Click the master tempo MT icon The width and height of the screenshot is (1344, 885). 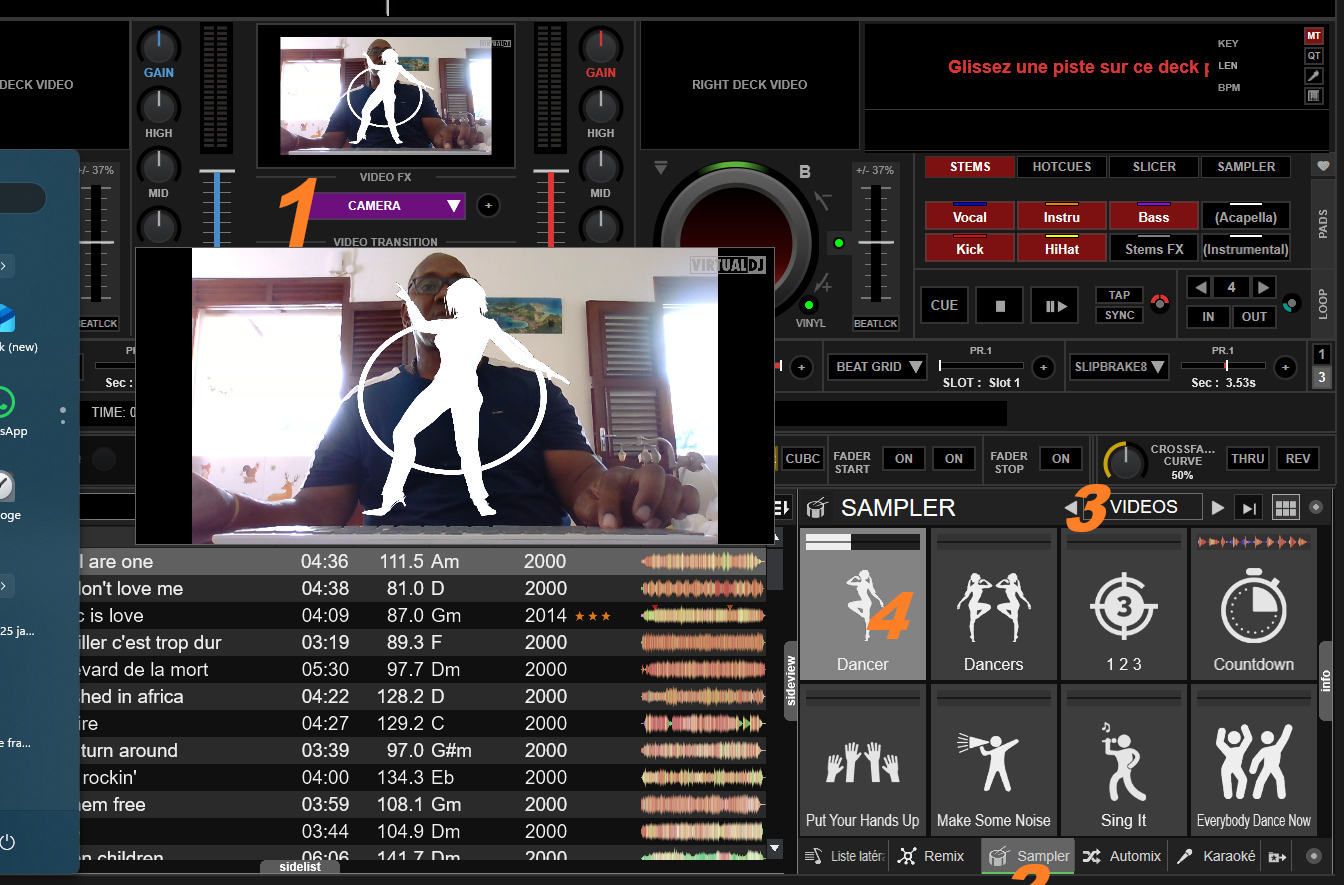[x=1314, y=35]
